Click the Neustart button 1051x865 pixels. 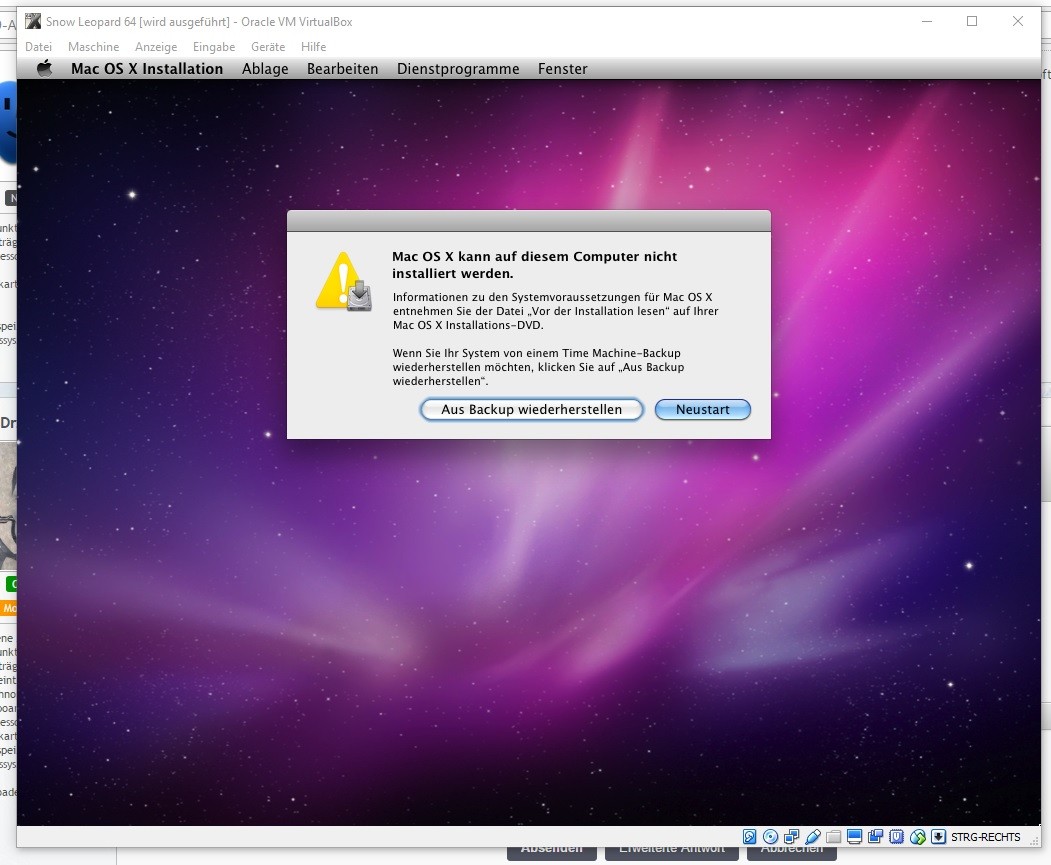702,409
